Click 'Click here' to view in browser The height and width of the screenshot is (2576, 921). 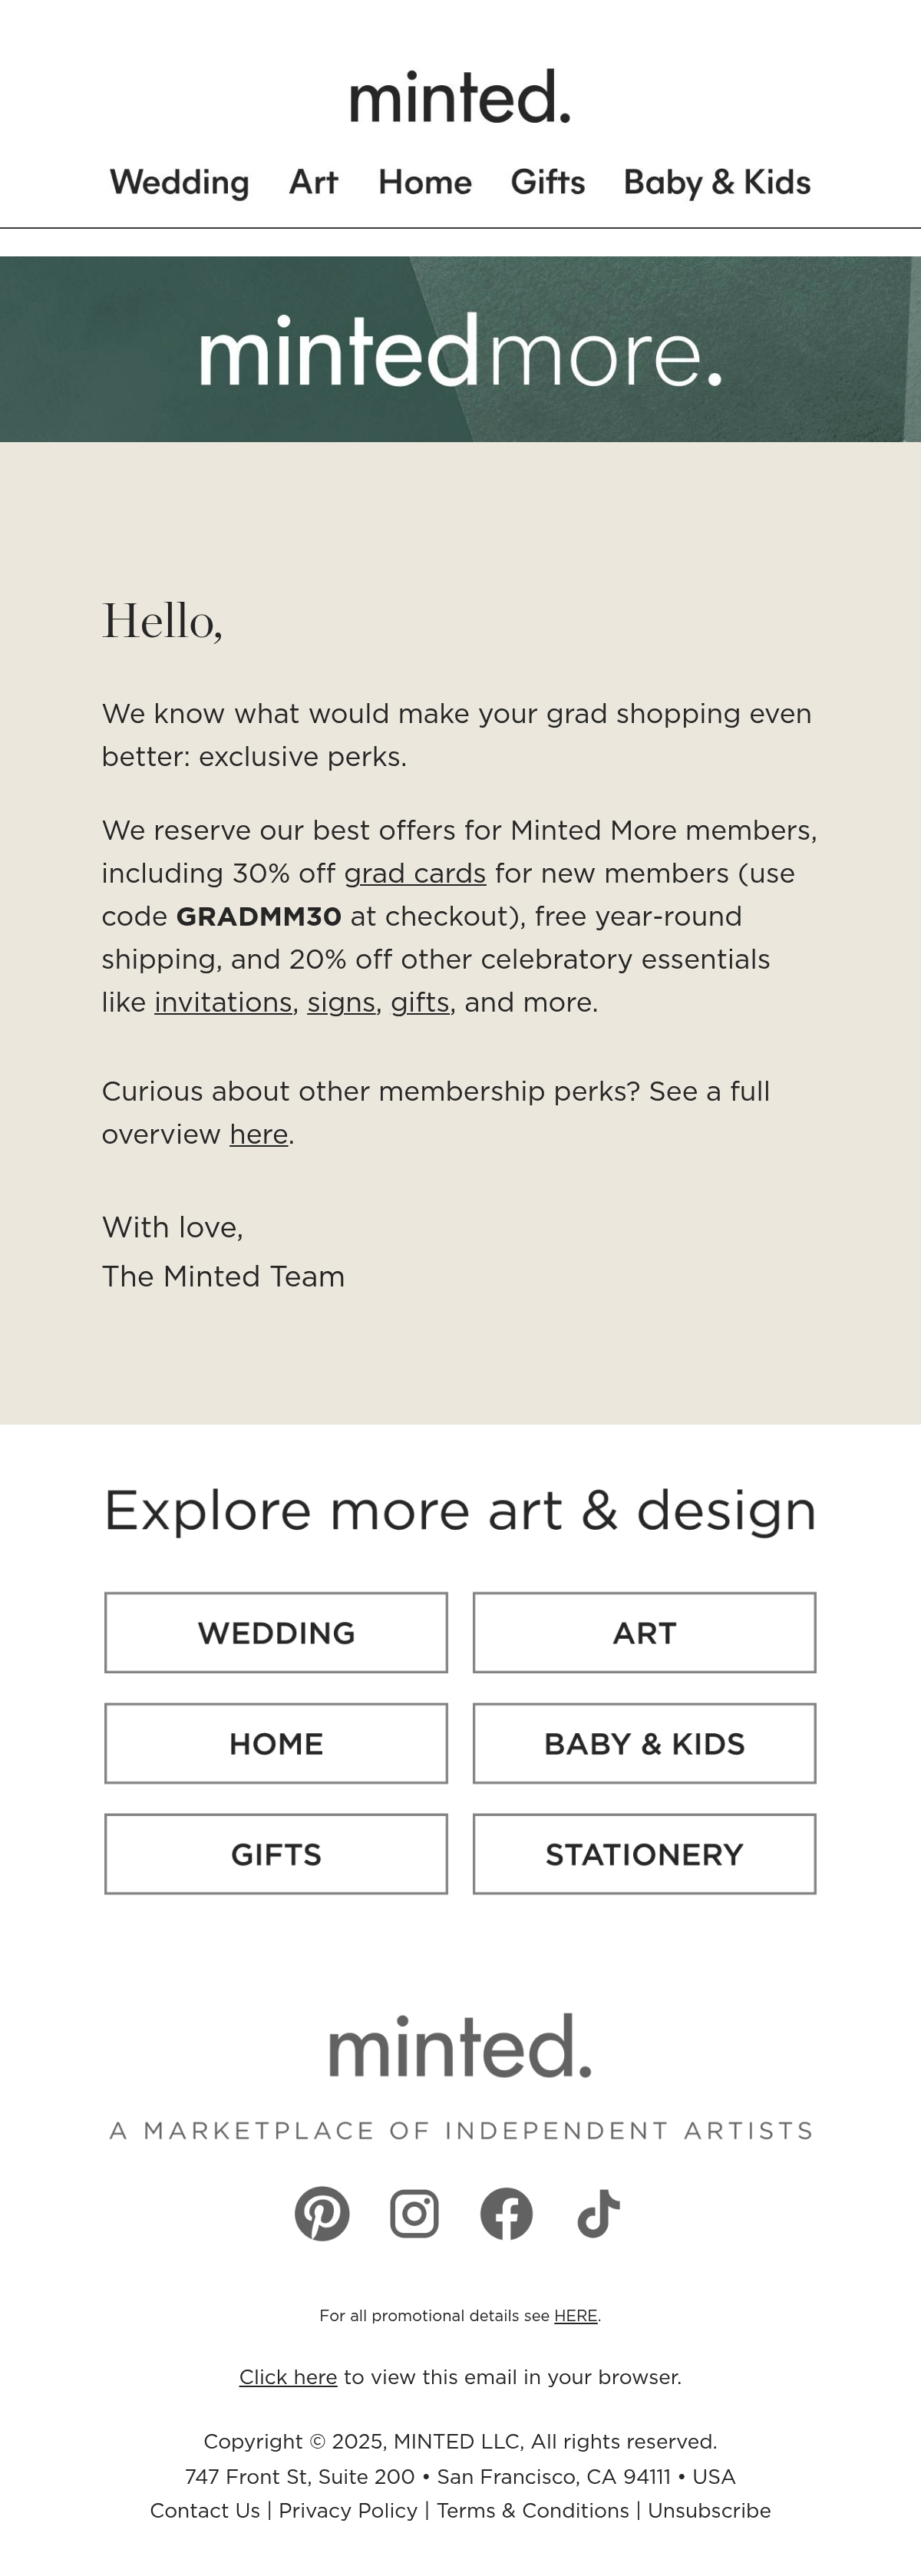point(288,2377)
